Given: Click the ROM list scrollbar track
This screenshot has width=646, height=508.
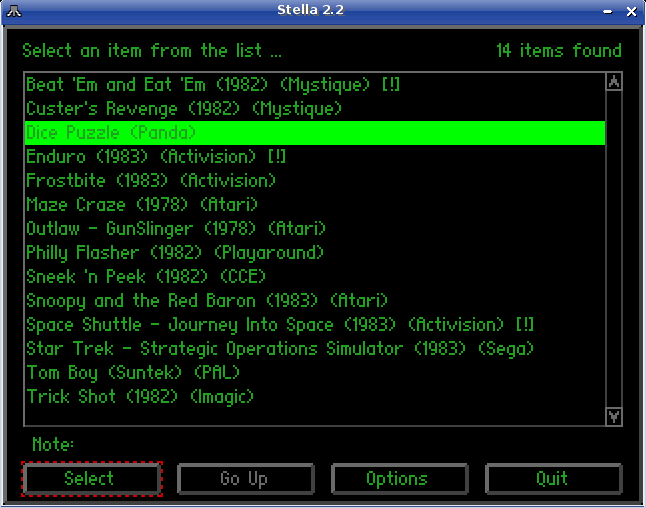Looking at the screenshot, I should click(x=614, y=249).
